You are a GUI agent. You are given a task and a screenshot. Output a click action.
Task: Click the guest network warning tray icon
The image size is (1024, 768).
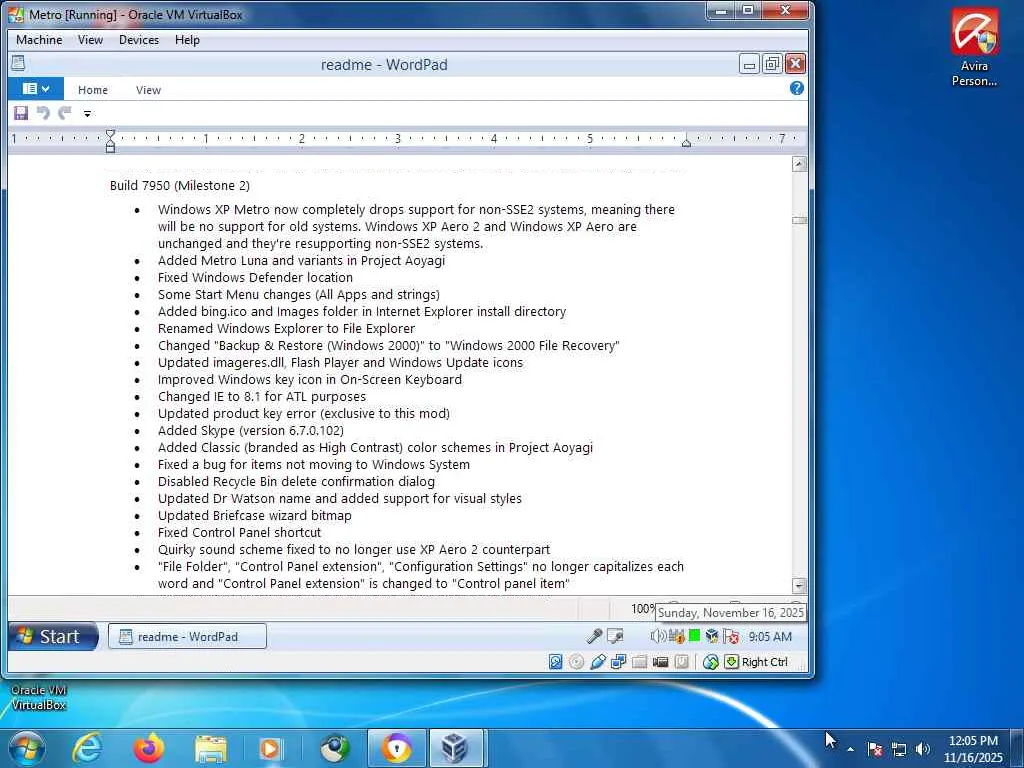(x=677, y=636)
